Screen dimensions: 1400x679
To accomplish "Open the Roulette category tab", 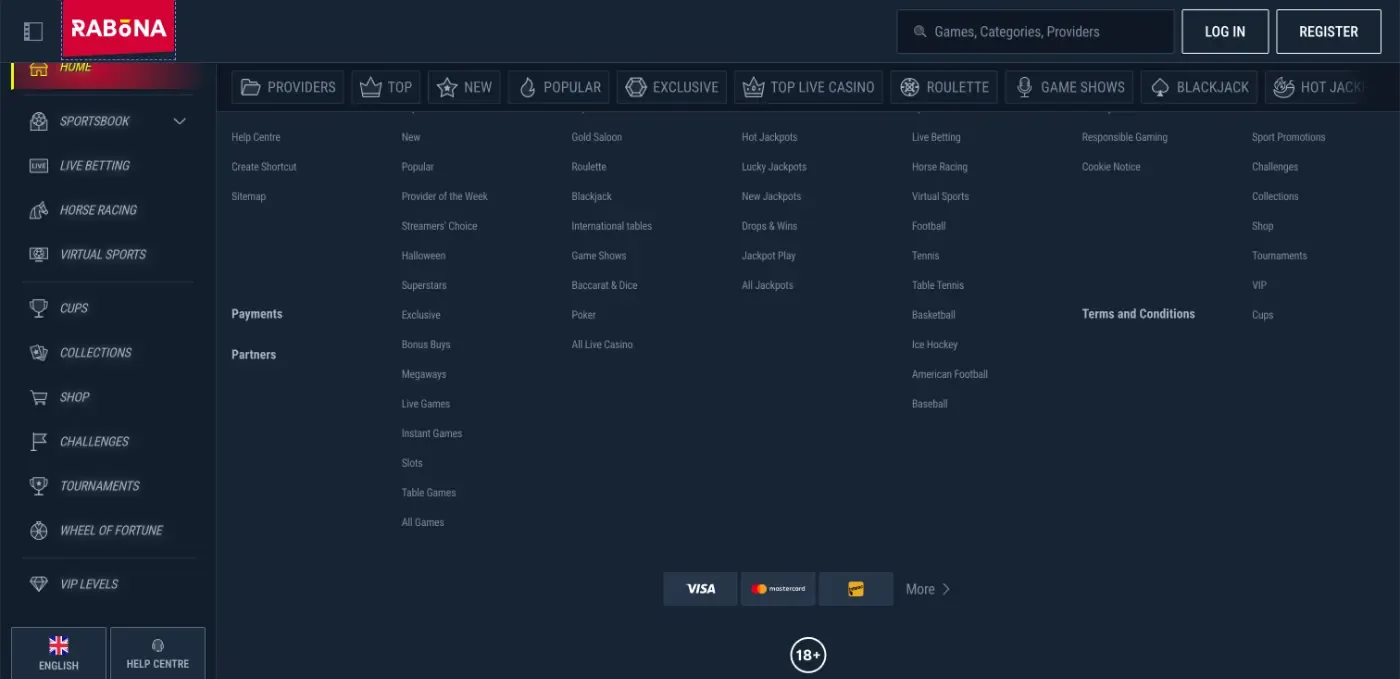I will [944, 87].
